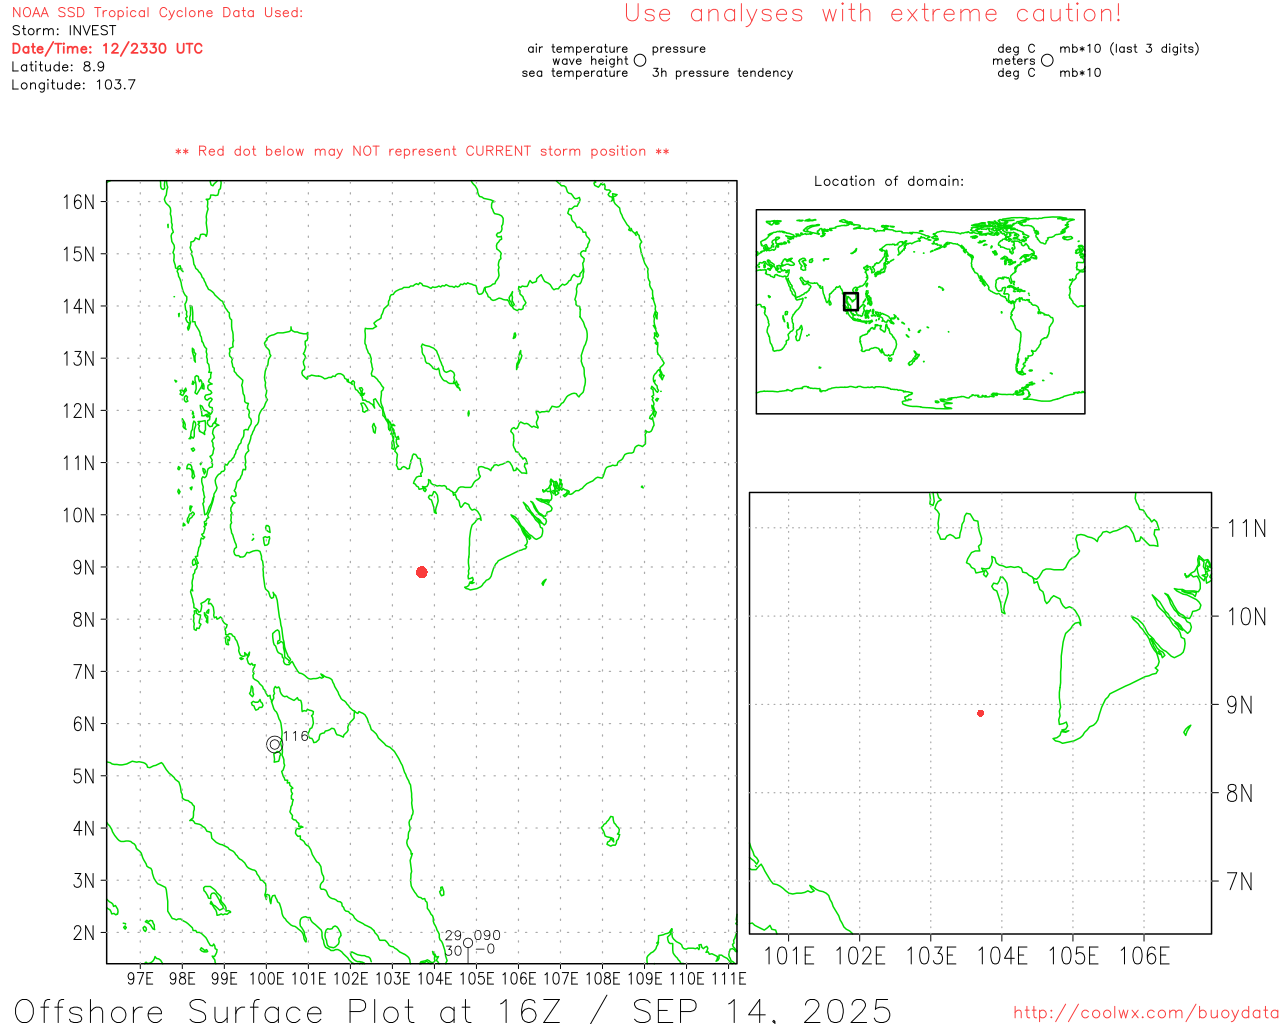
Task: Click the 'Storm: INVEST' line
Action: point(64,31)
